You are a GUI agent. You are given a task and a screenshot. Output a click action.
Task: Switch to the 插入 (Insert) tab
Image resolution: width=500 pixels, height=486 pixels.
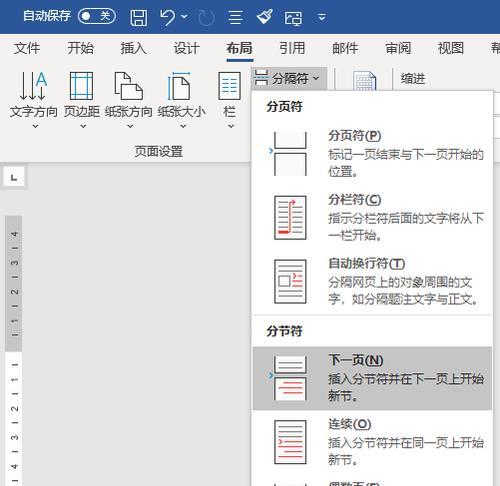pos(133,48)
